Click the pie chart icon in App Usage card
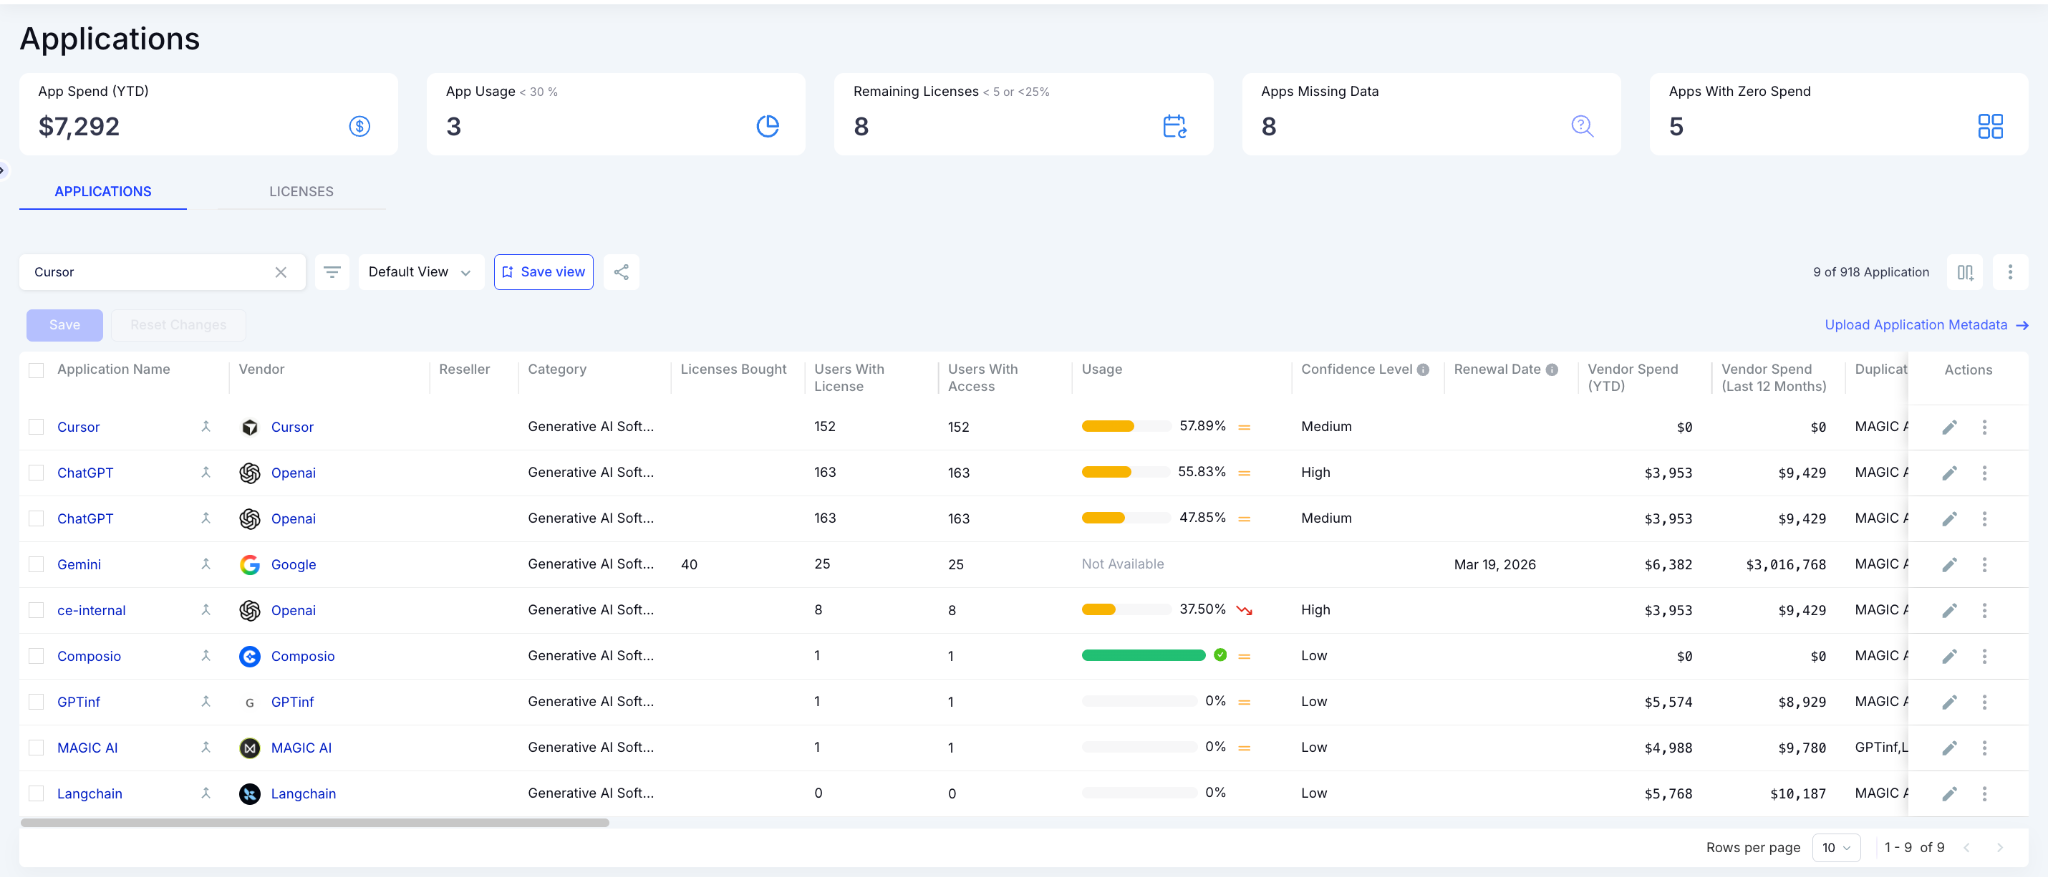Viewport: 2048px width, 877px height. coord(768,126)
